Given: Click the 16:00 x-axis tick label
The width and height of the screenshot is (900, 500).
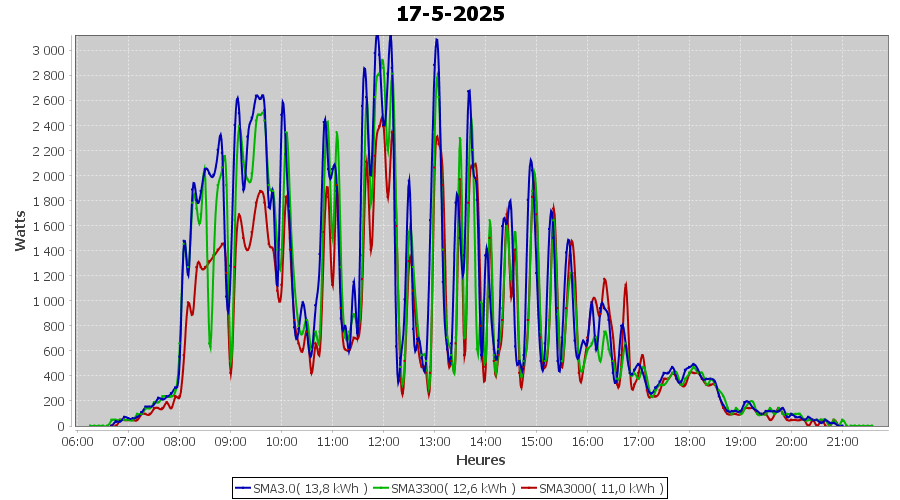Looking at the screenshot, I should pyautogui.click(x=587, y=441).
